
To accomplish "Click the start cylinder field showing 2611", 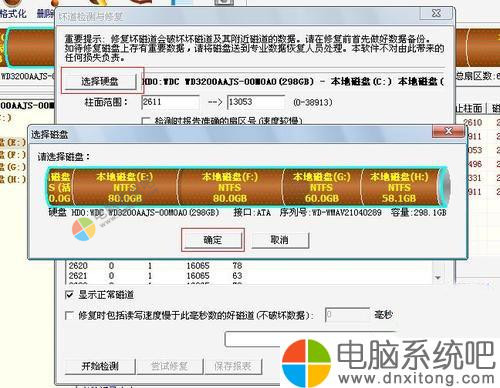I will click(x=170, y=102).
